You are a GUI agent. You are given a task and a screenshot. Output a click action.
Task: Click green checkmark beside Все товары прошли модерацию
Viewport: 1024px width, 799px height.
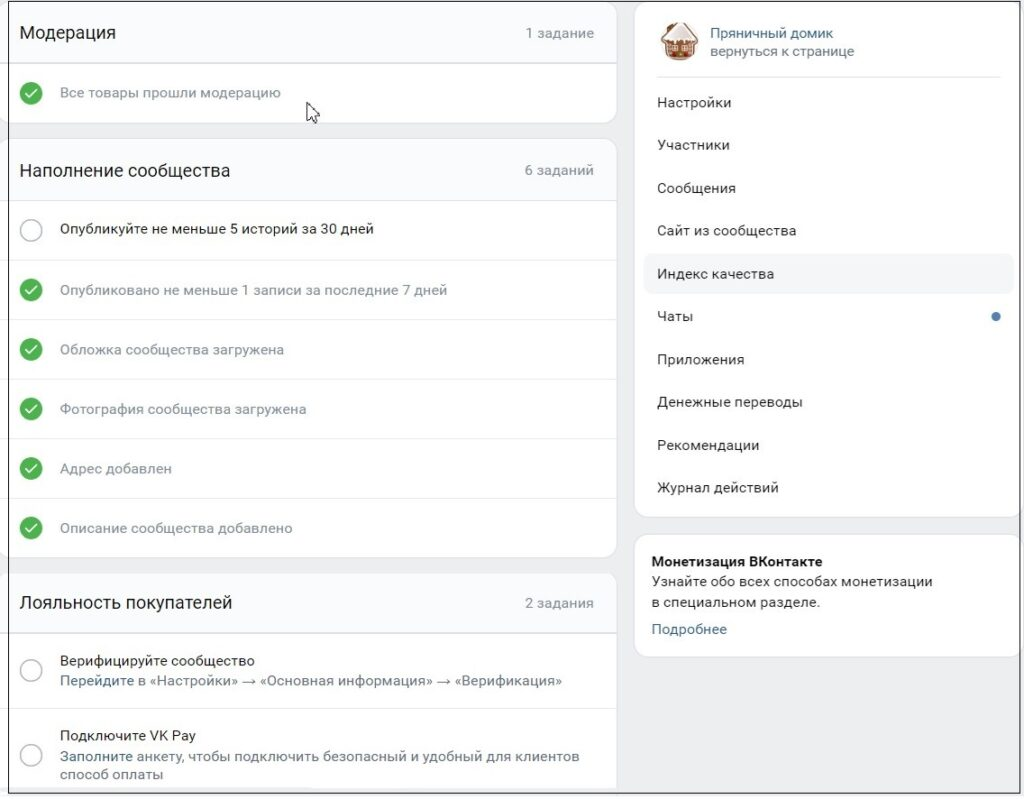click(x=31, y=93)
